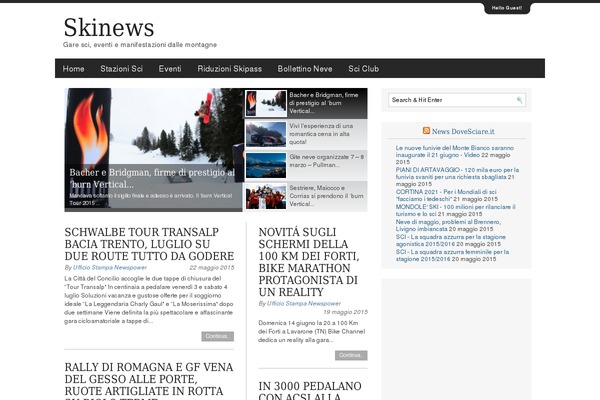600x400 pixels.
Task: Open news 'SCI - La squadra azzurra per la stagione agonistica'
Action: [451, 240]
